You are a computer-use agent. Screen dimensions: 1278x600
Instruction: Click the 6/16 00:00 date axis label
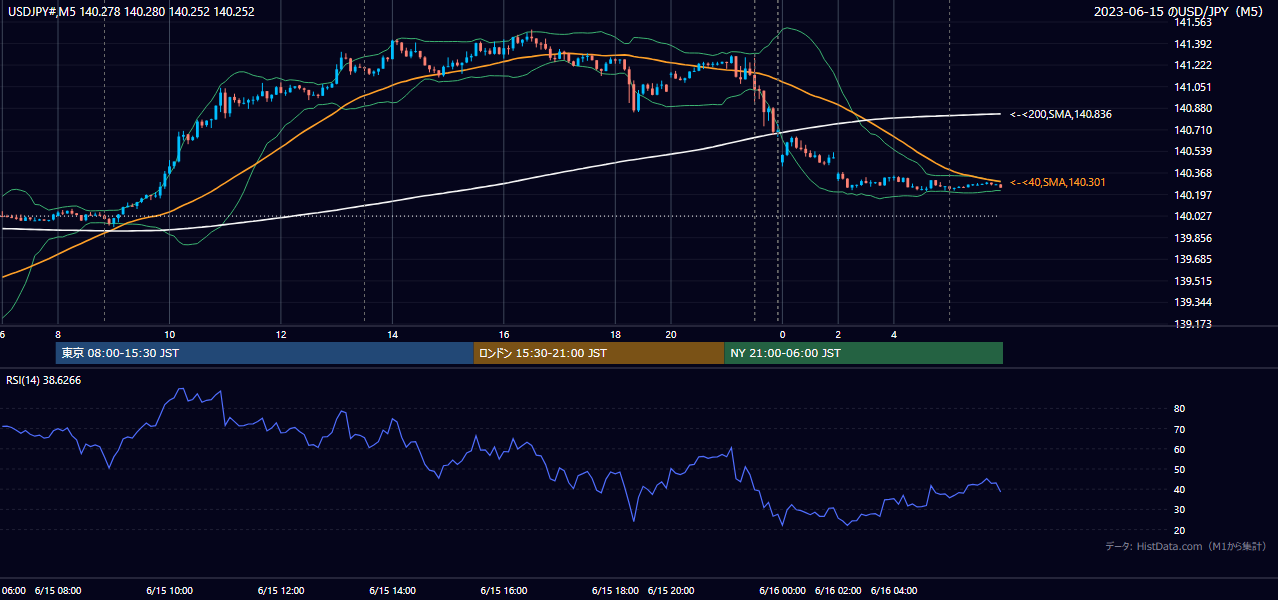783,590
